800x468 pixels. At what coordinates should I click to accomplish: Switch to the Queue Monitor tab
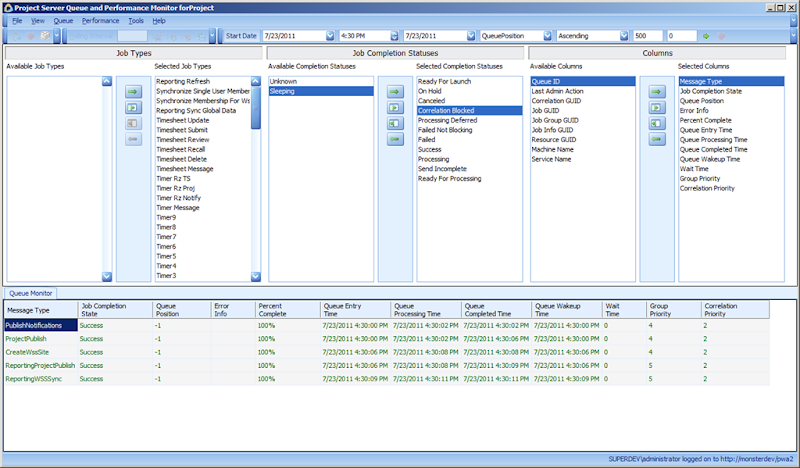(30, 293)
